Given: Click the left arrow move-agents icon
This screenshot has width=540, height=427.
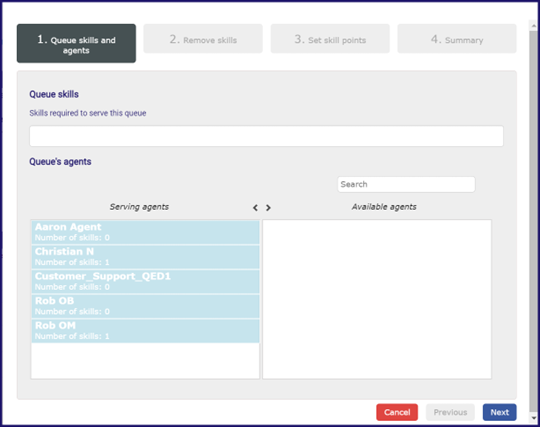Looking at the screenshot, I should (255, 208).
